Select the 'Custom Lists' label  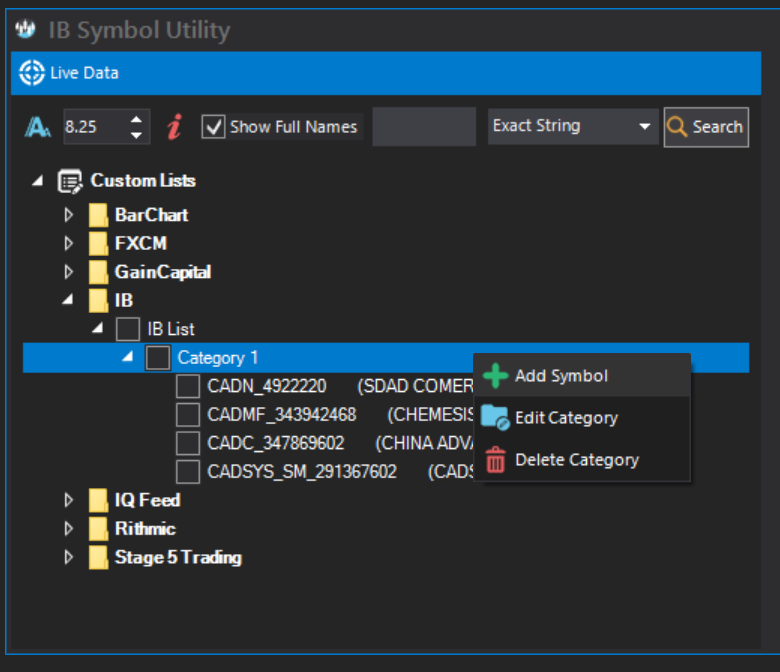tap(143, 181)
